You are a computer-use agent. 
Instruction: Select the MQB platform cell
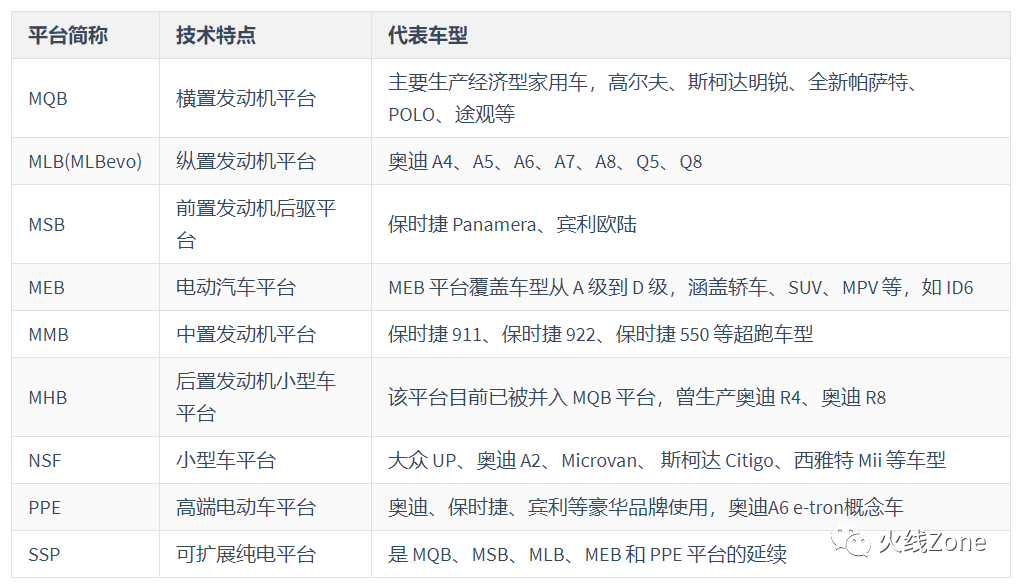85,98
